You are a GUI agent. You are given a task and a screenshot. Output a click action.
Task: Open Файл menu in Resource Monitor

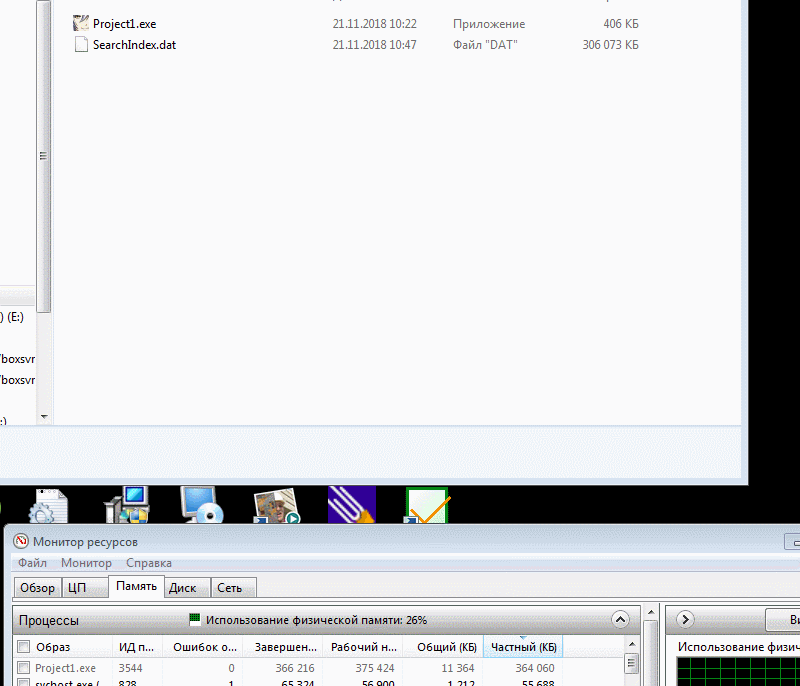point(32,563)
